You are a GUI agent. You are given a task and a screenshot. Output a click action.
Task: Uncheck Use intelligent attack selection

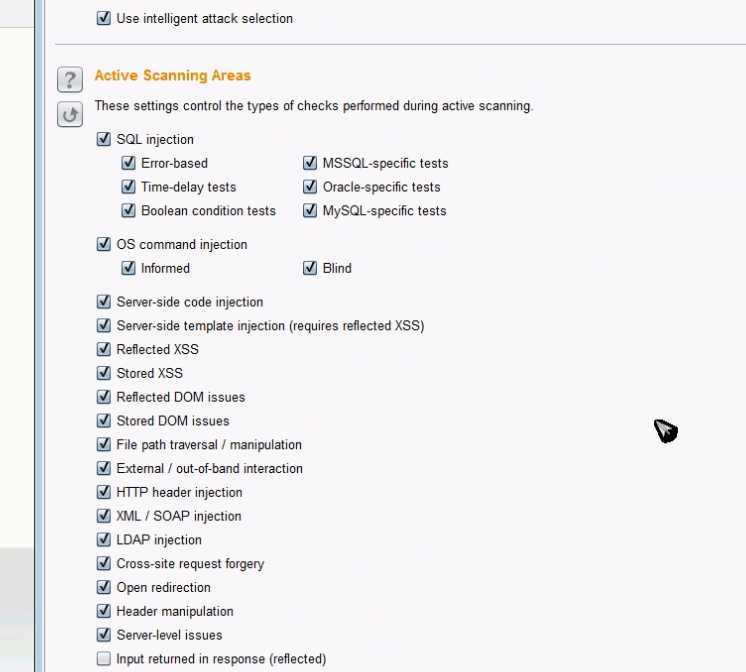104,18
